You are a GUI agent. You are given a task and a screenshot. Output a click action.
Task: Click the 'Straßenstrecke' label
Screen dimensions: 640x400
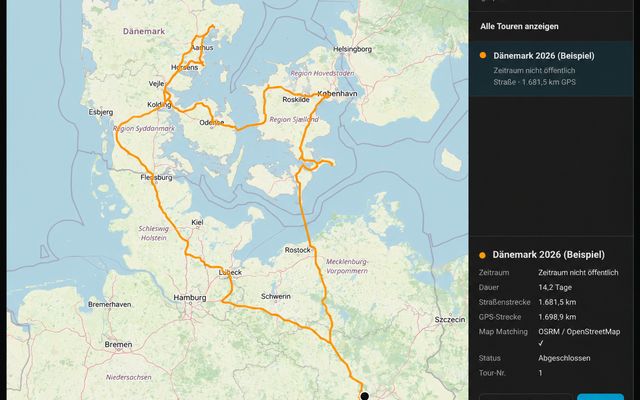[504, 302]
